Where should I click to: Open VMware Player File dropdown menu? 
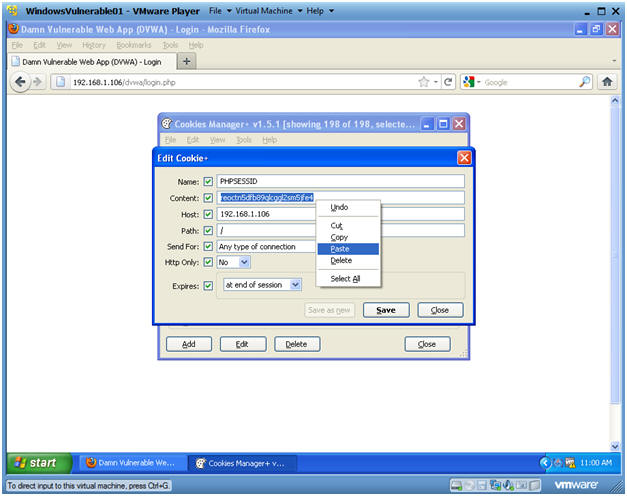[220, 11]
